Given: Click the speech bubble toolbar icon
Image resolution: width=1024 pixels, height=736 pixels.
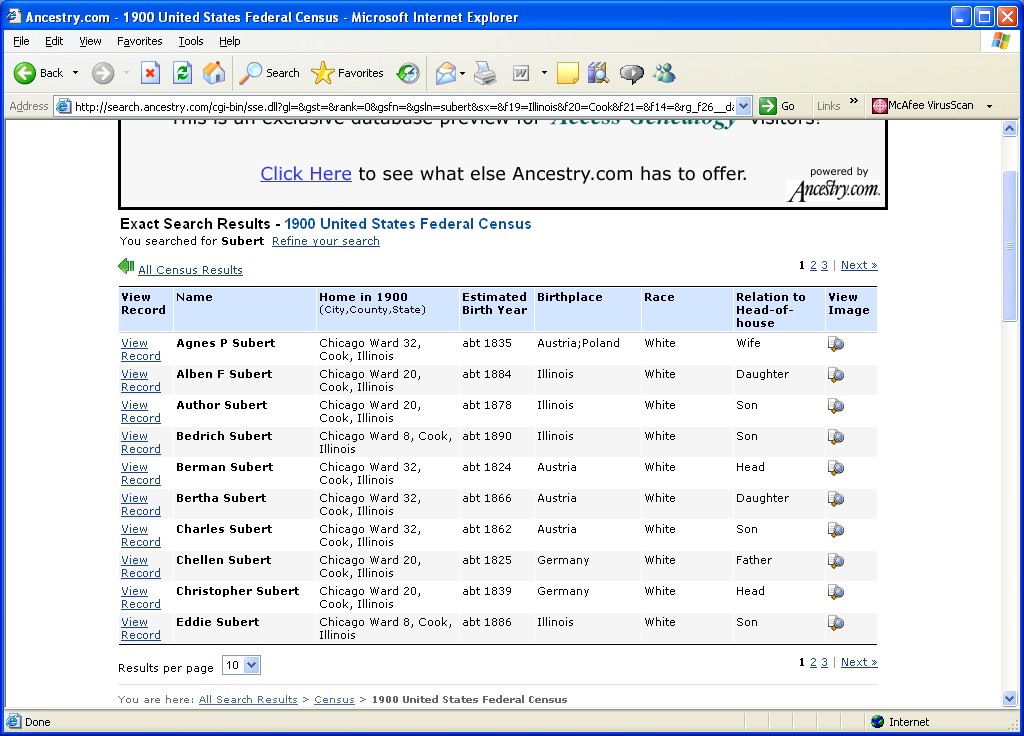Looking at the screenshot, I should (x=632, y=73).
